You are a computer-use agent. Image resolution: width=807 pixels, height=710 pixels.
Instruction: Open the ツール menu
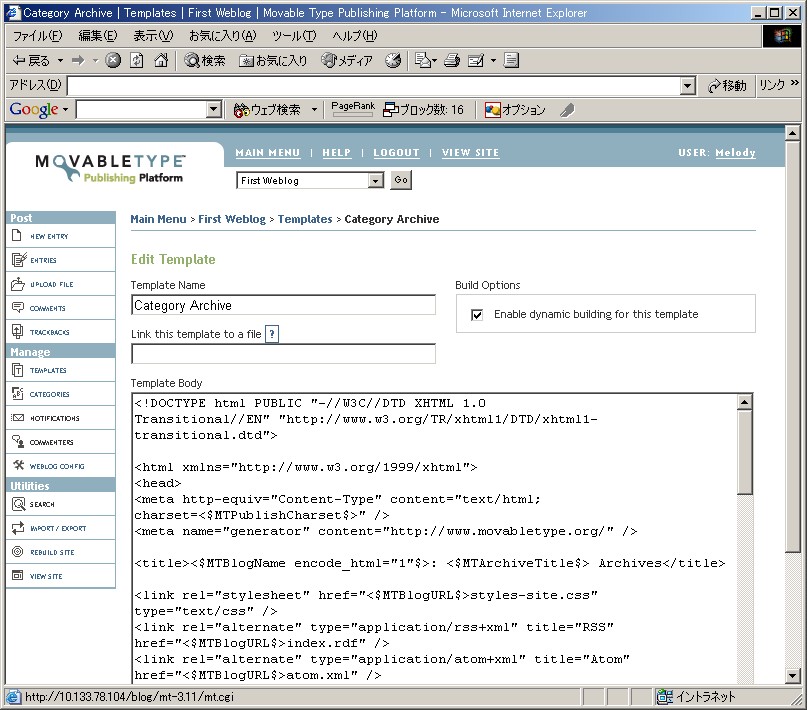pos(293,35)
